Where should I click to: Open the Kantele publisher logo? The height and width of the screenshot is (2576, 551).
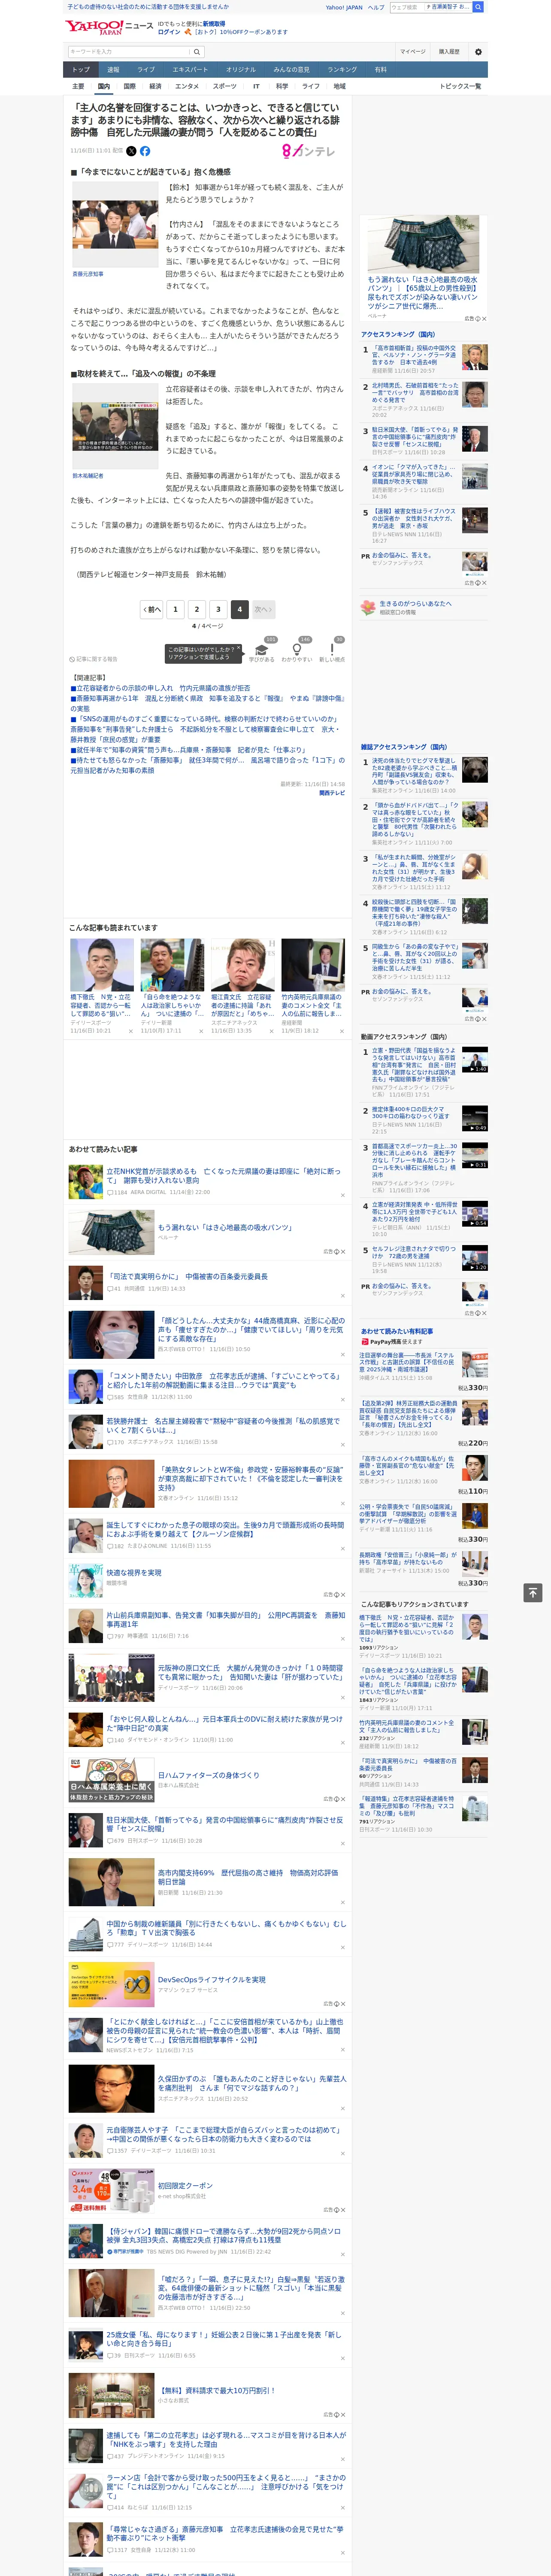pos(309,151)
